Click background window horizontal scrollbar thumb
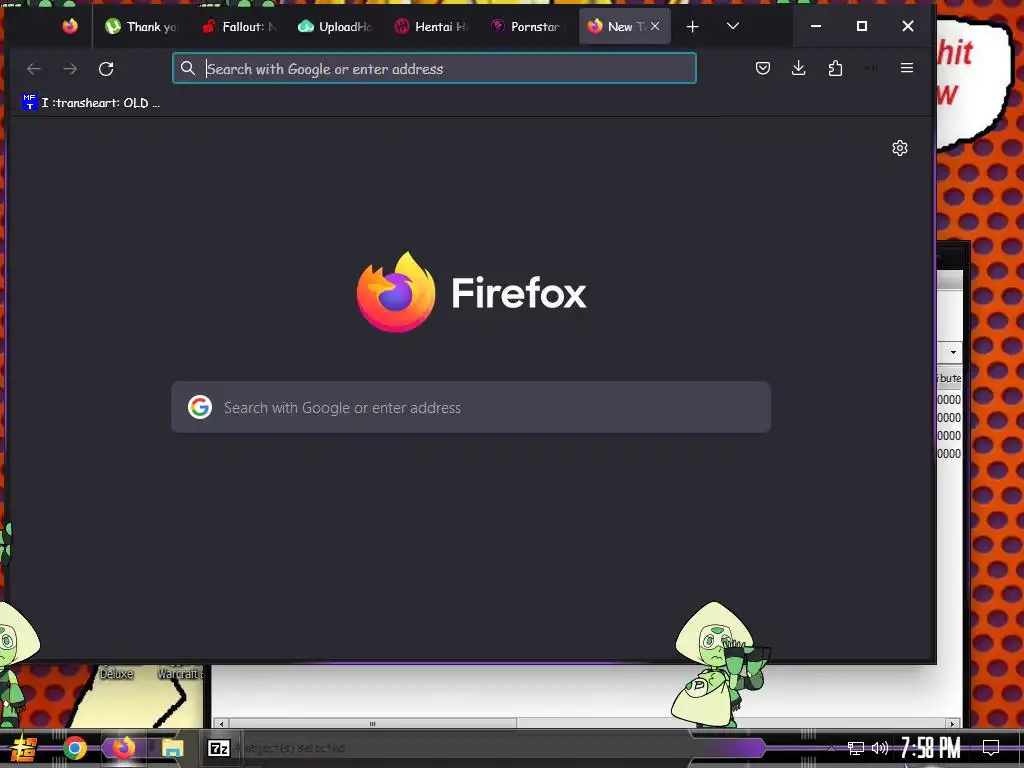1024x768 pixels. pyautogui.click(x=372, y=724)
